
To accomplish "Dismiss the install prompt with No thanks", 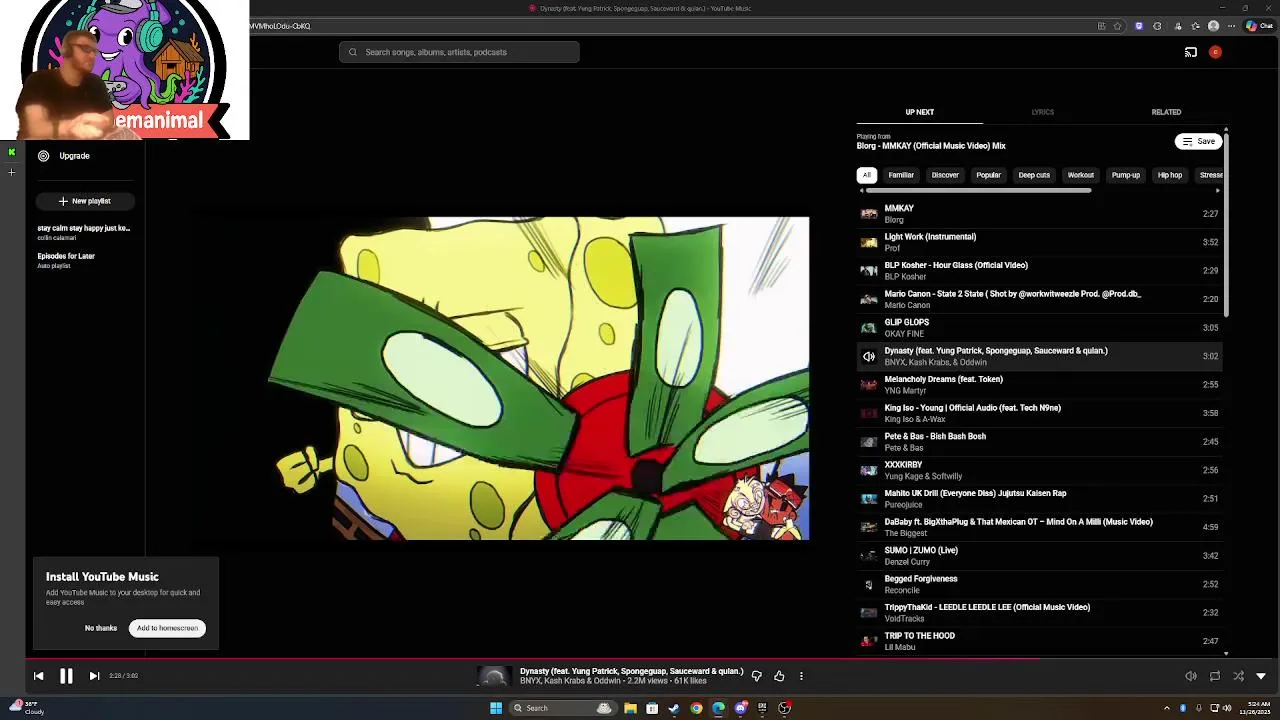I will 101,628.
